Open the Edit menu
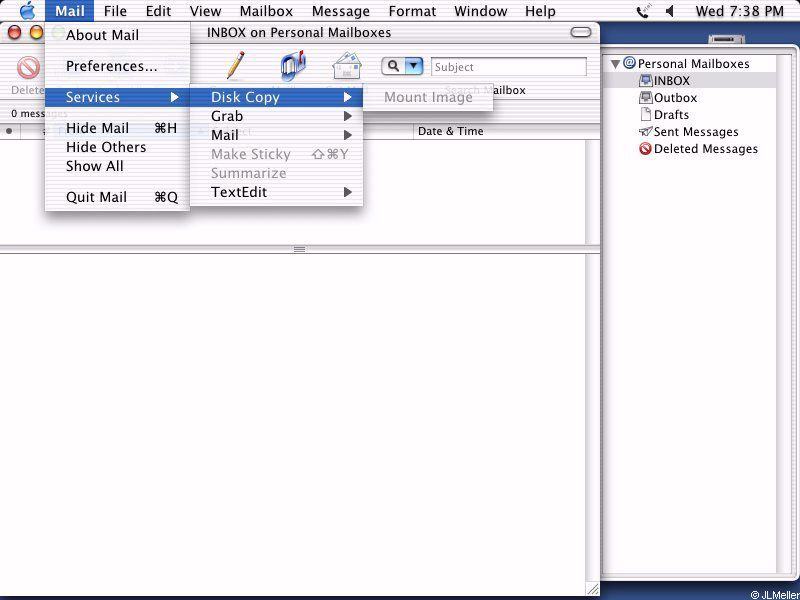This screenshot has width=800, height=600. [x=158, y=11]
